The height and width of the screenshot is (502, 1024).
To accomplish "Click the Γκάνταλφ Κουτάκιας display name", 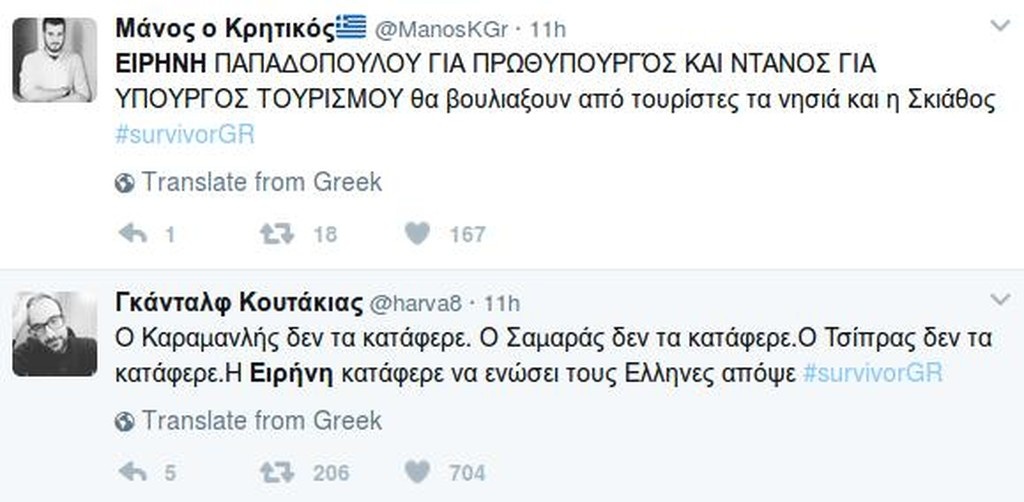I will [238, 300].
